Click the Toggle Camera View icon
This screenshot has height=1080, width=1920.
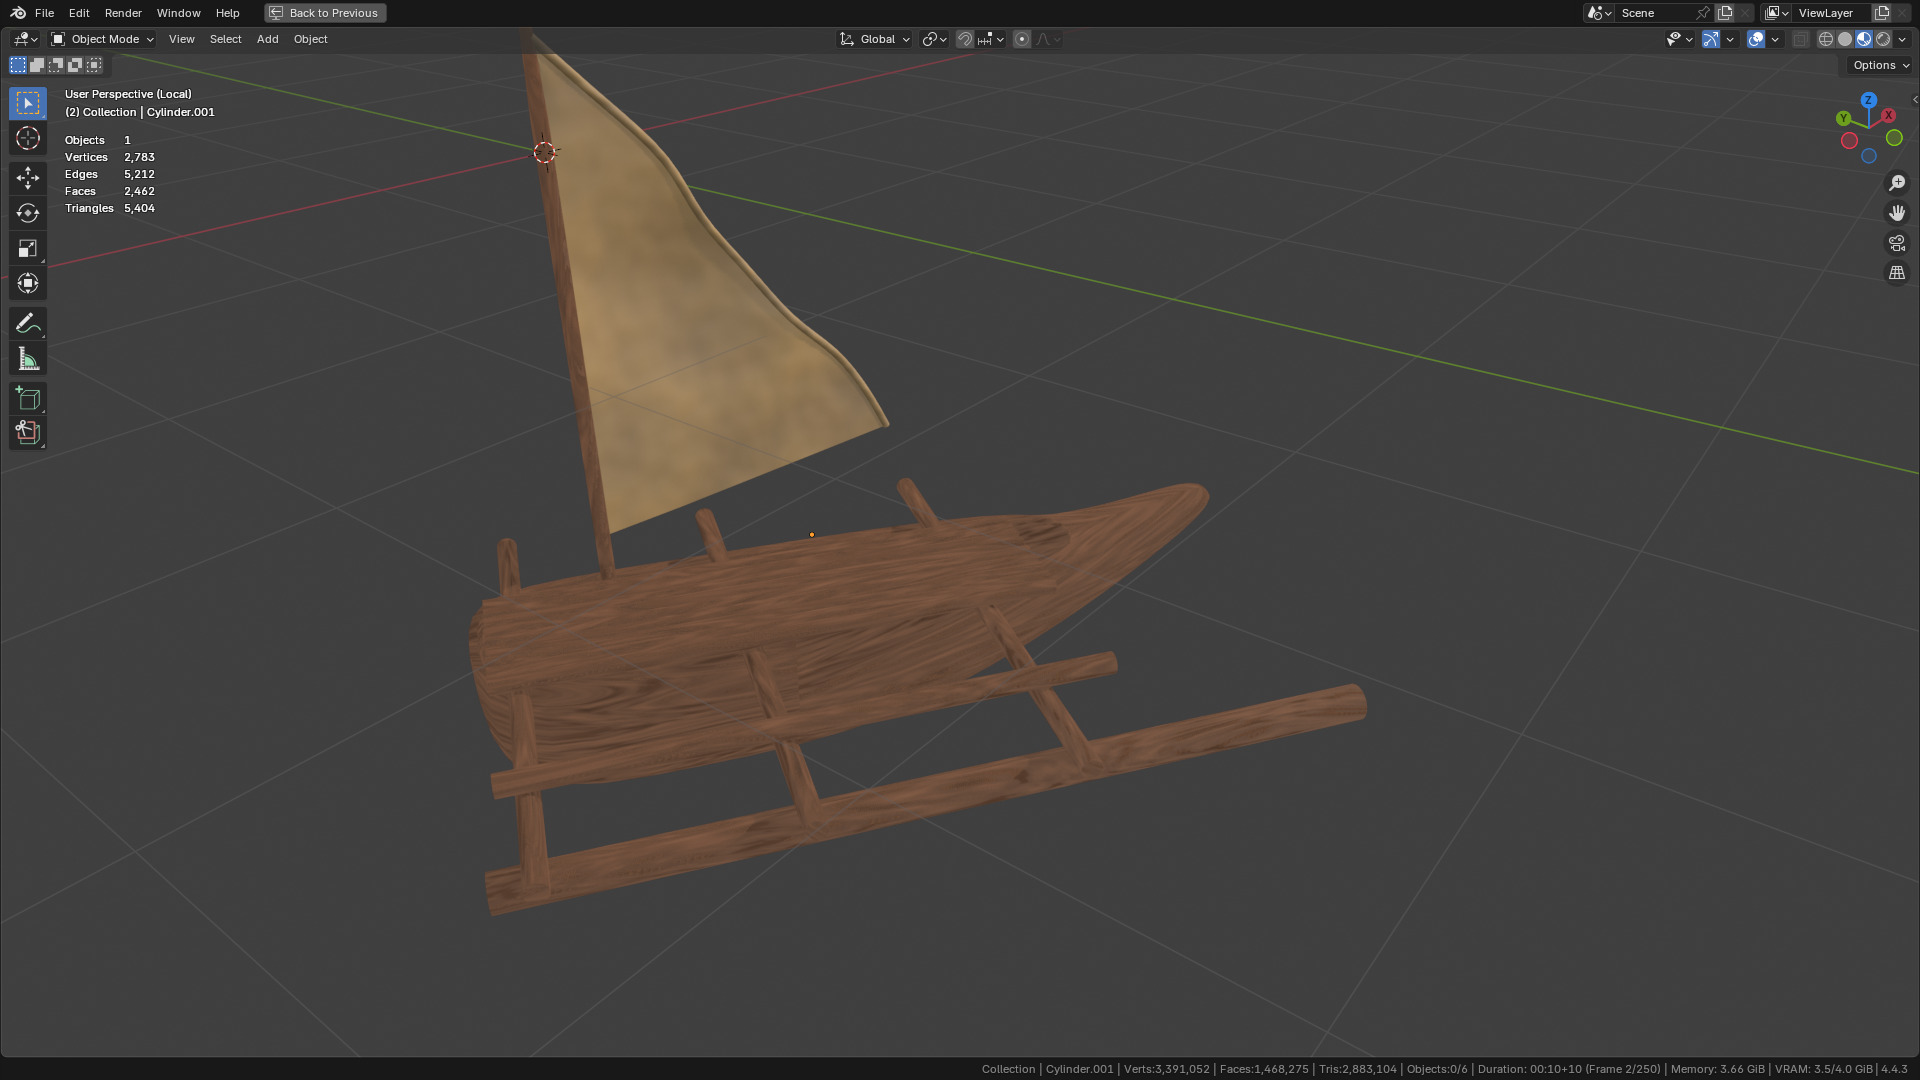[x=1897, y=243]
